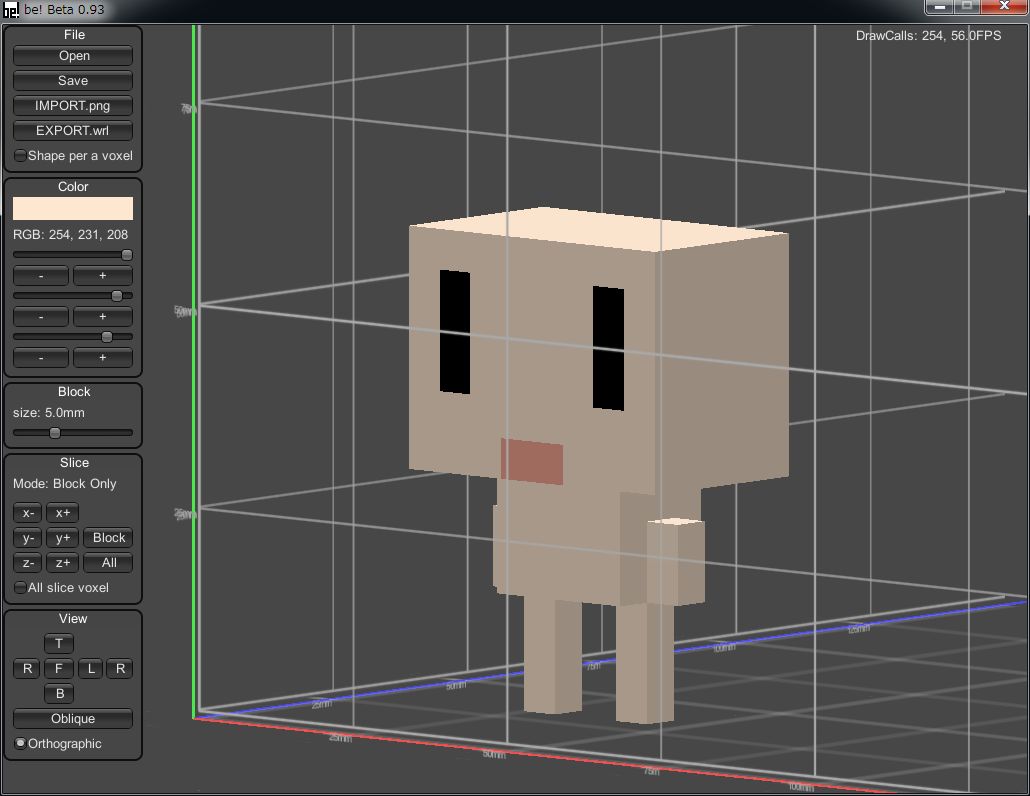This screenshot has height=796, width=1030.
Task: Click the x+ slice button
Action: 62,513
